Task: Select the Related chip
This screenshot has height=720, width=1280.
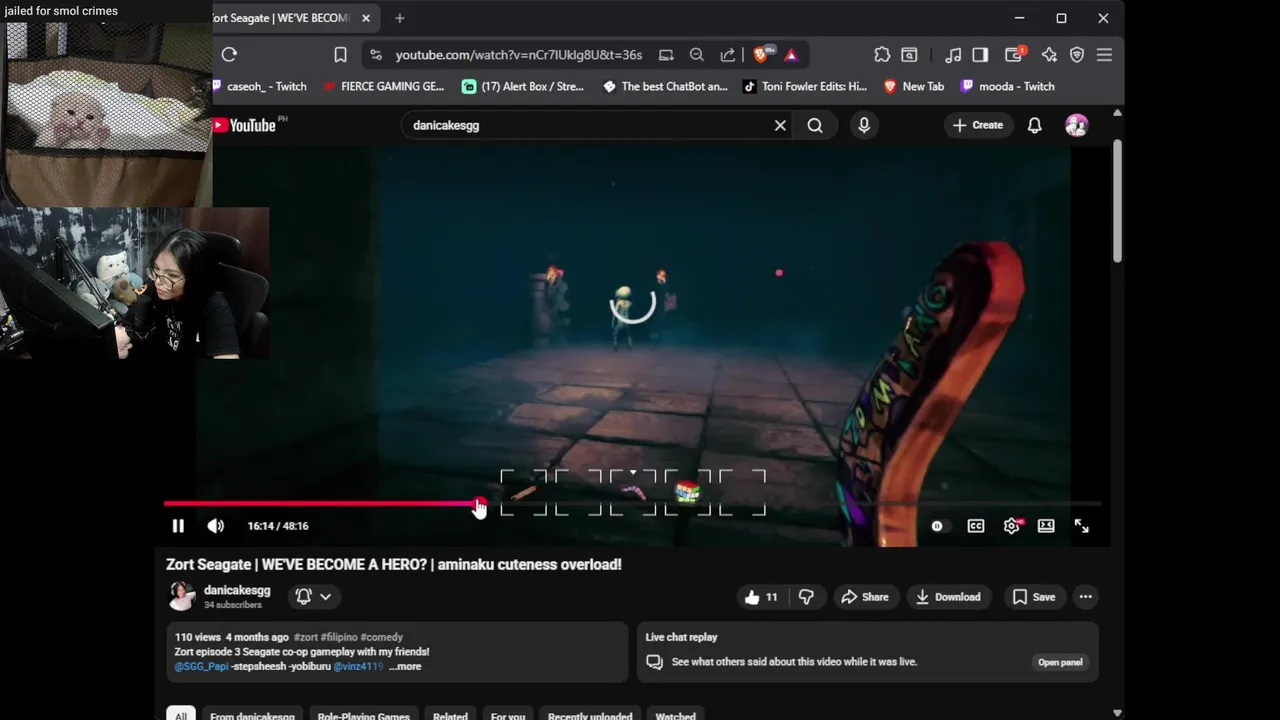Action: (x=450, y=716)
